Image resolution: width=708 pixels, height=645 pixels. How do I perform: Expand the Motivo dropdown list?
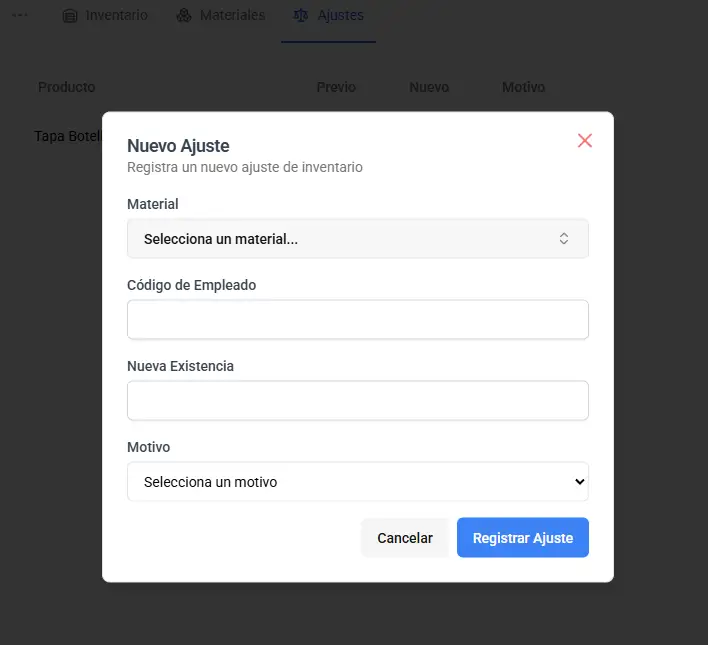(x=358, y=481)
